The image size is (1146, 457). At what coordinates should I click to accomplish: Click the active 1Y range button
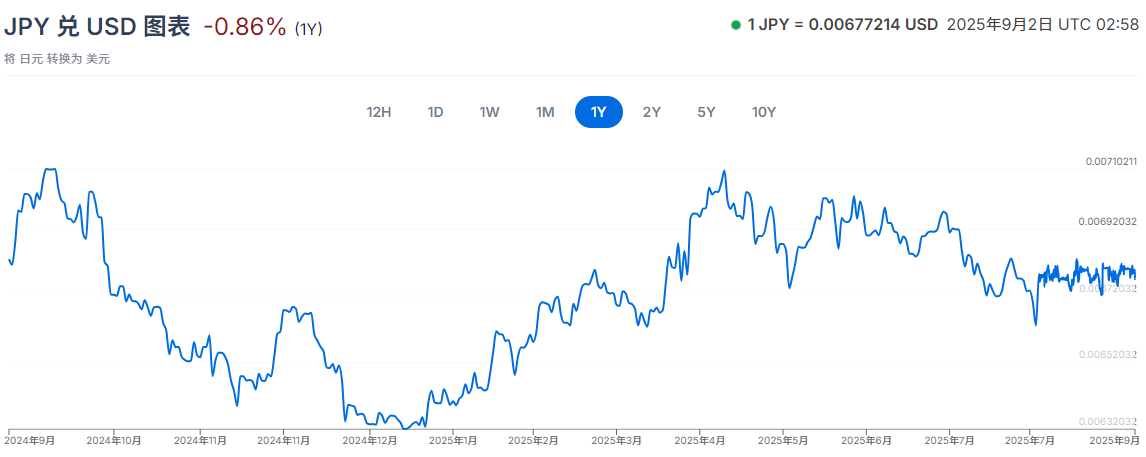click(x=599, y=113)
